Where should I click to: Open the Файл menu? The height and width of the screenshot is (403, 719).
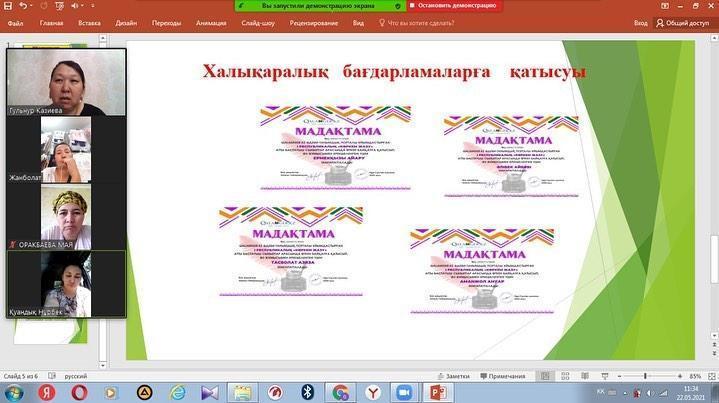17,22
